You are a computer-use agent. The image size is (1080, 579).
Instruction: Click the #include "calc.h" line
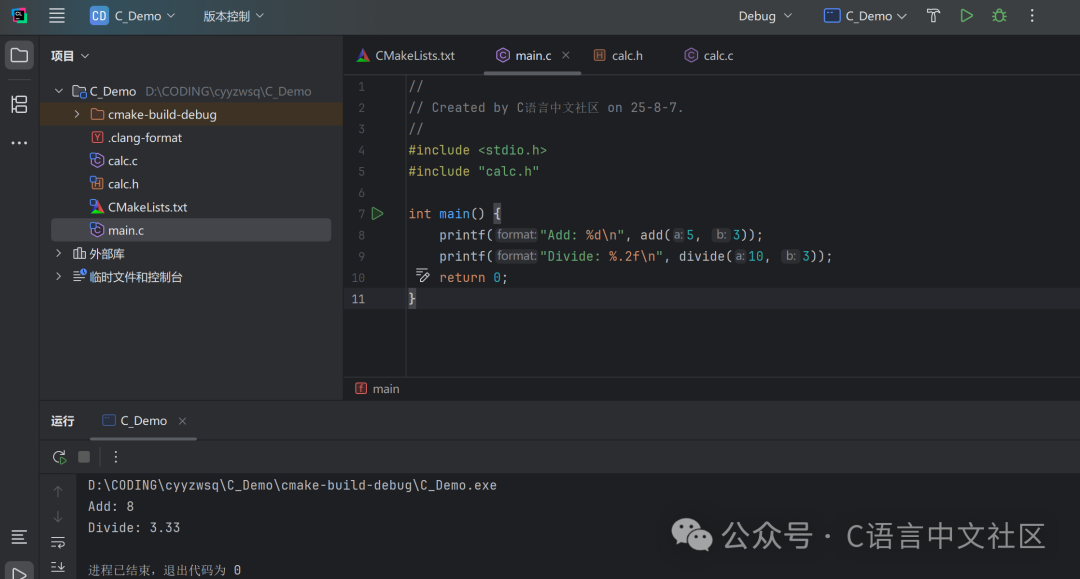pyautogui.click(x=474, y=171)
